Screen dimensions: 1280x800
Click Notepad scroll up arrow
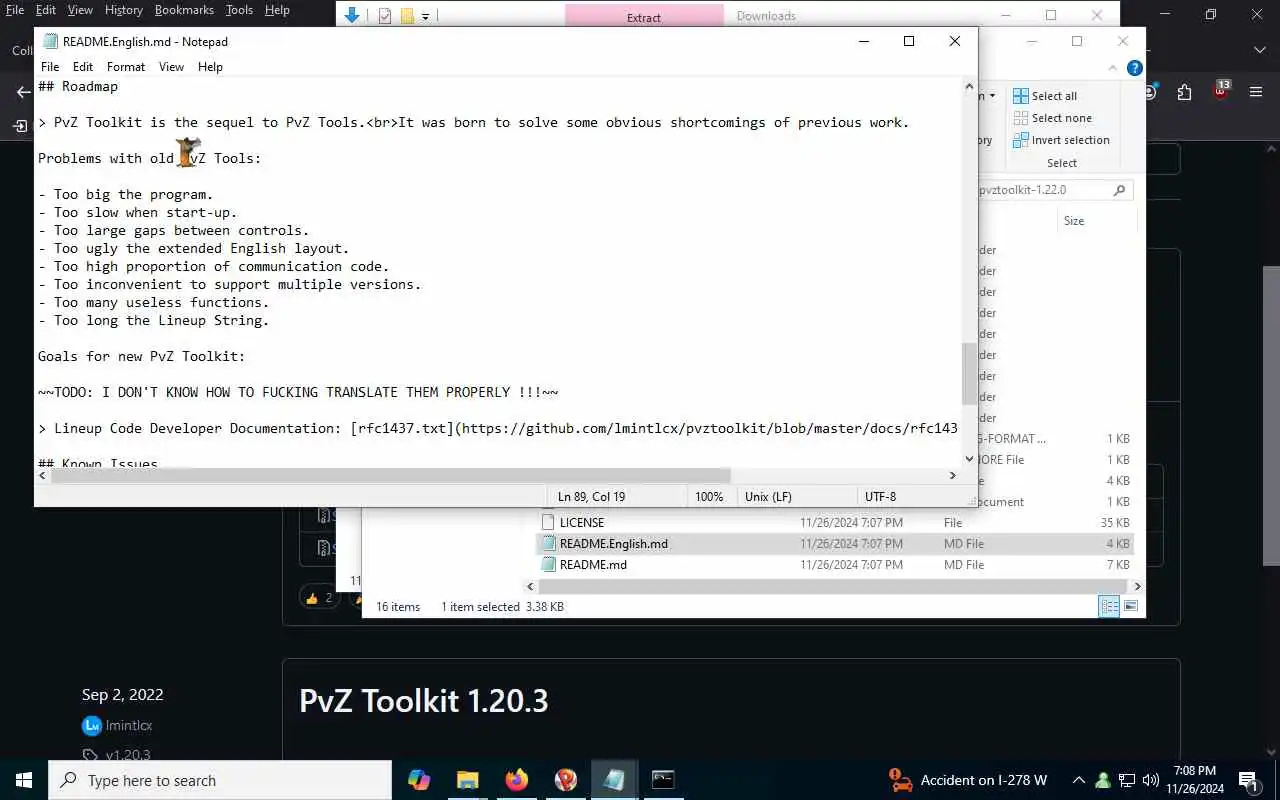(969, 86)
